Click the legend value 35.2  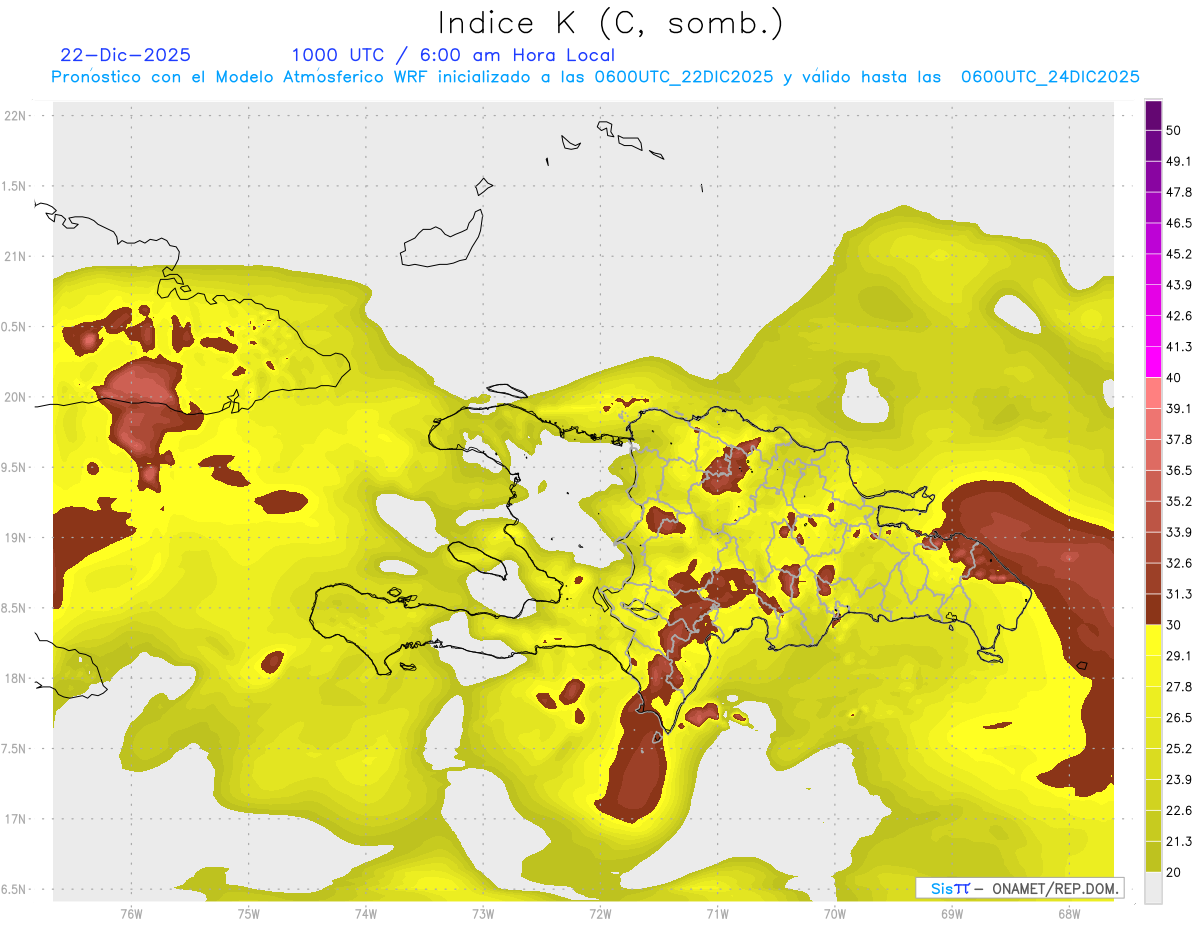click(1179, 501)
